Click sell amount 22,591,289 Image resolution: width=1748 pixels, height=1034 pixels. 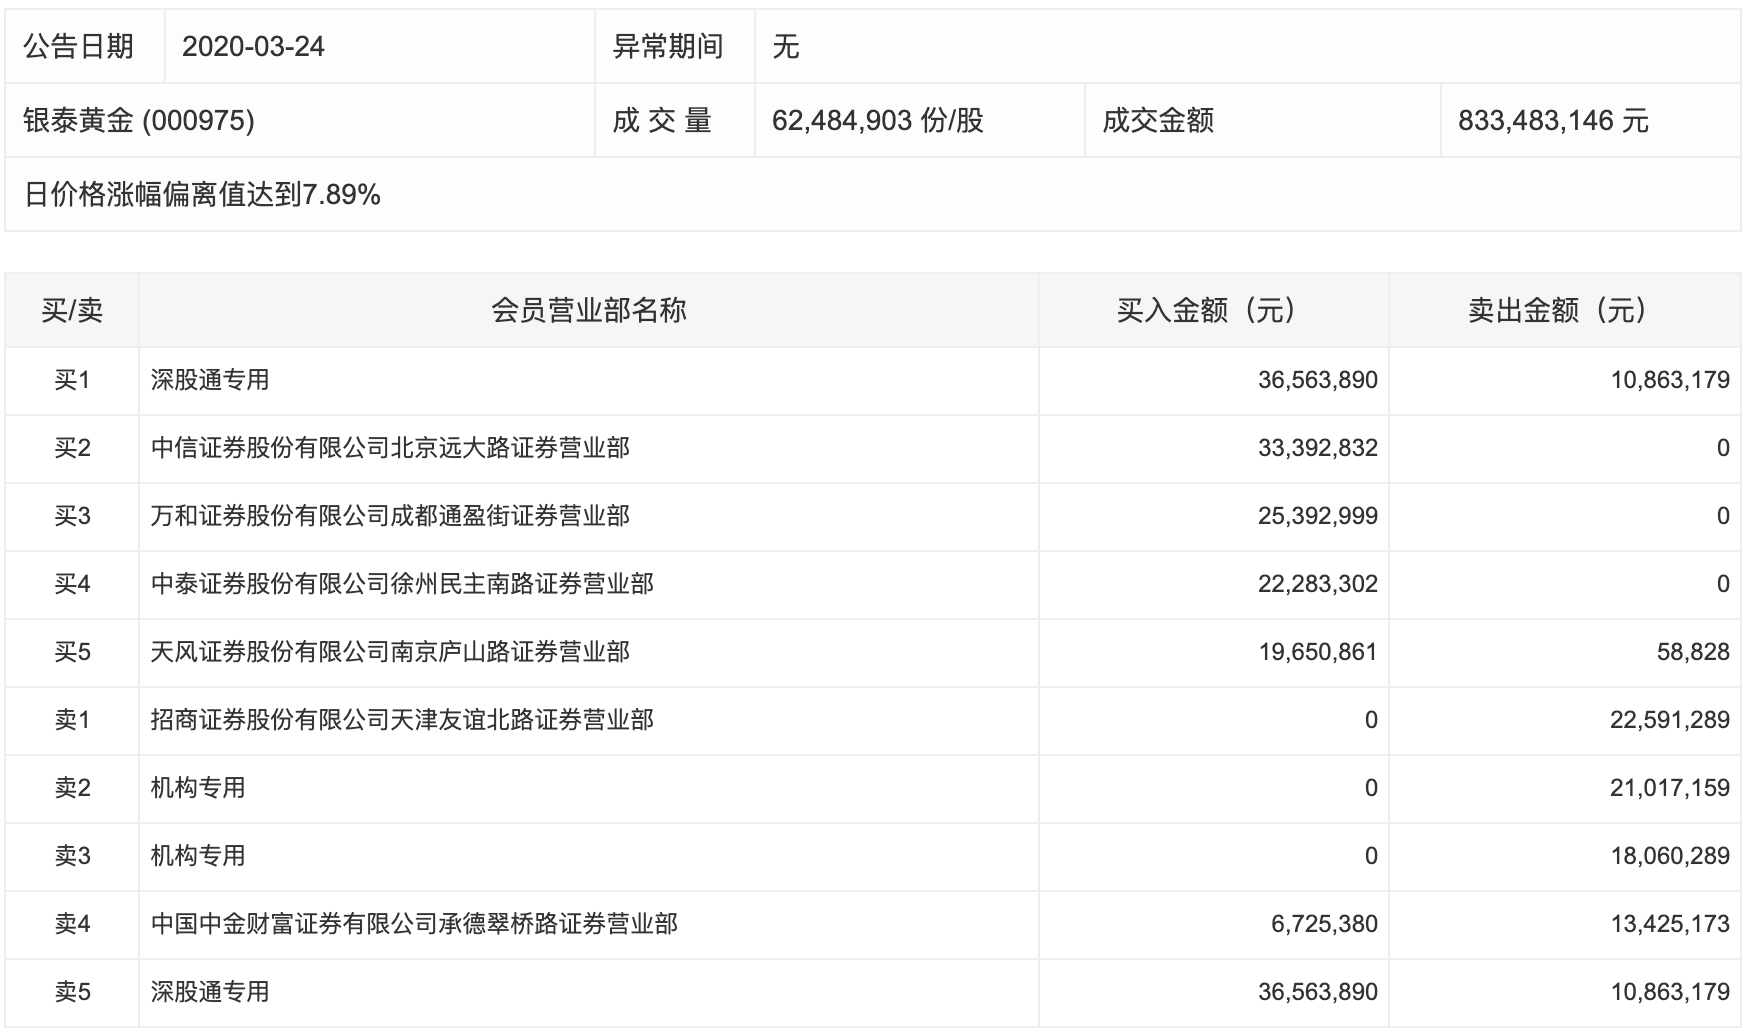coord(1670,720)
